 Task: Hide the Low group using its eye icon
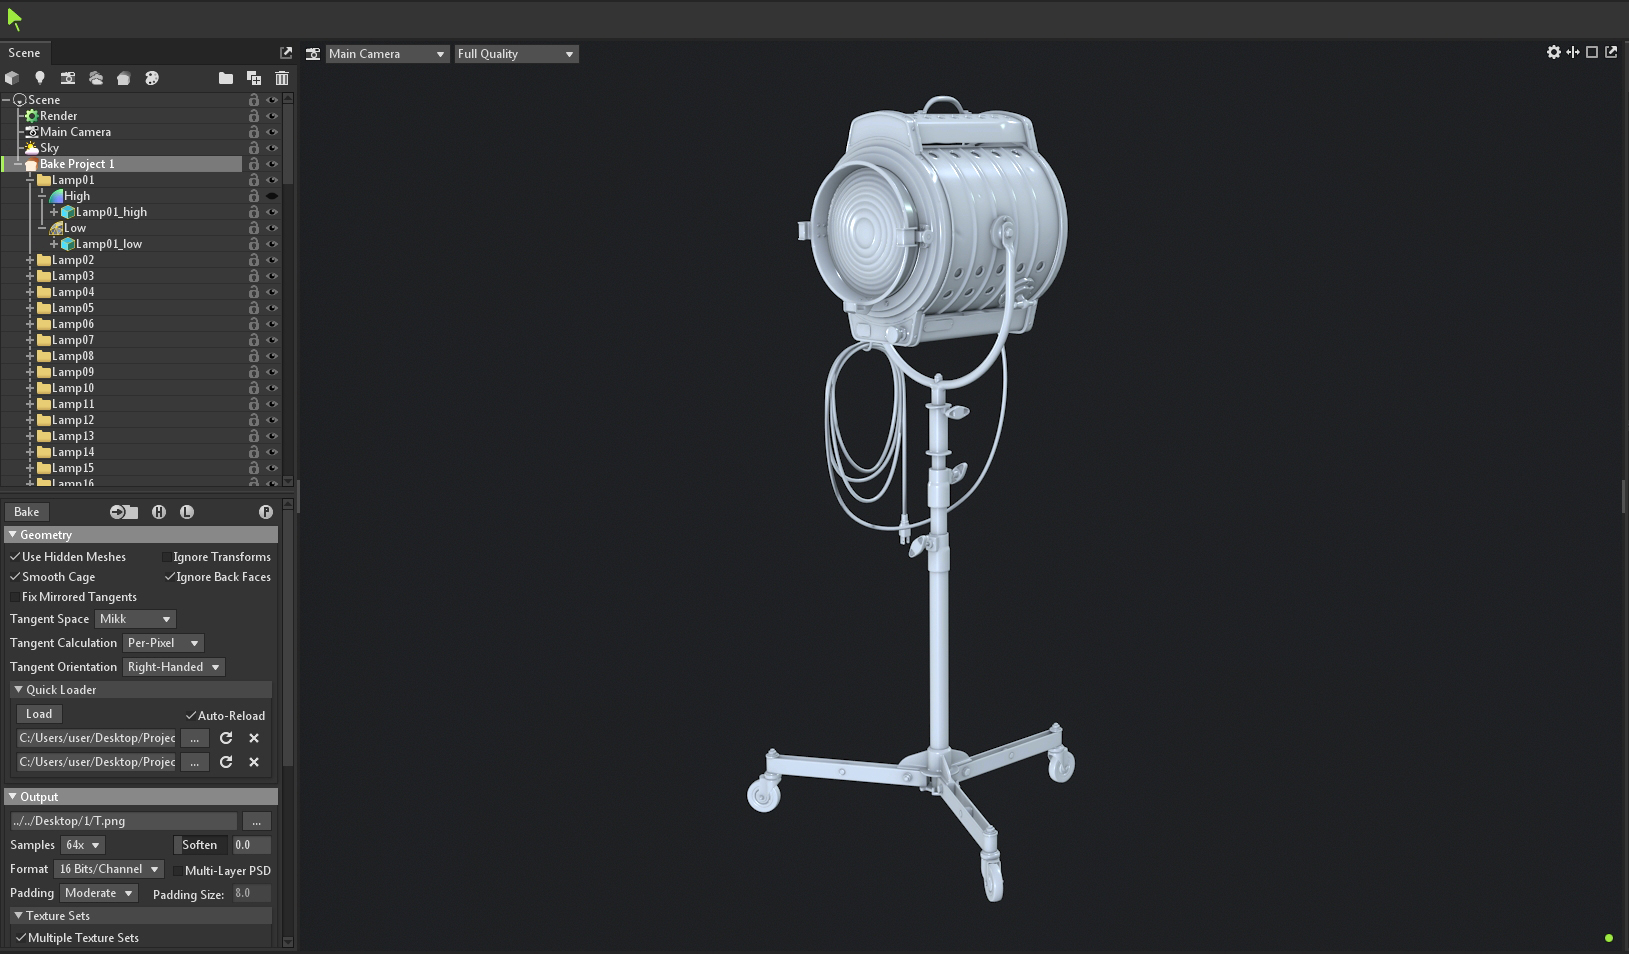272,228
